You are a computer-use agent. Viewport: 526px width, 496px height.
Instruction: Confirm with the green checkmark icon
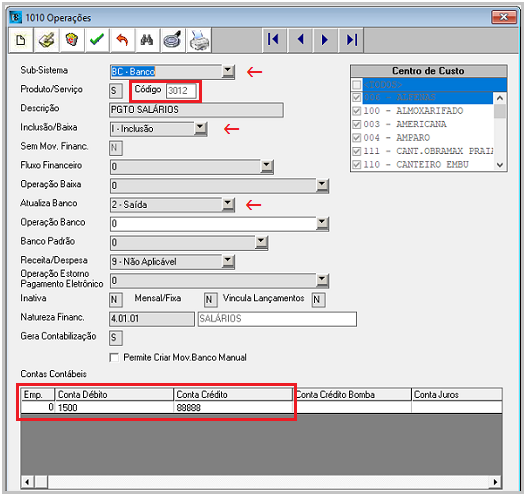(97, 40)
